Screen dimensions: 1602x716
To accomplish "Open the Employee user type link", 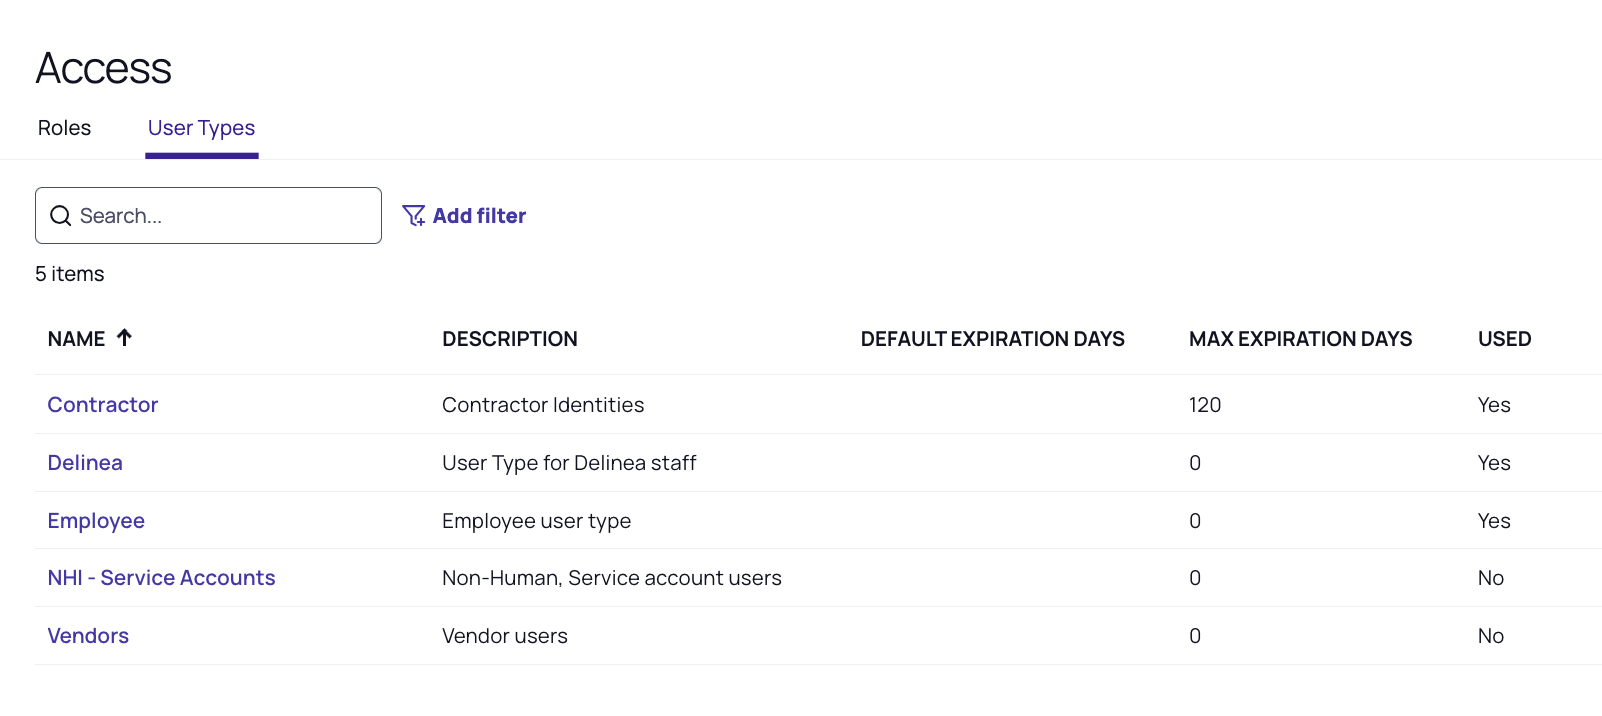I will (x=96, y=521).
